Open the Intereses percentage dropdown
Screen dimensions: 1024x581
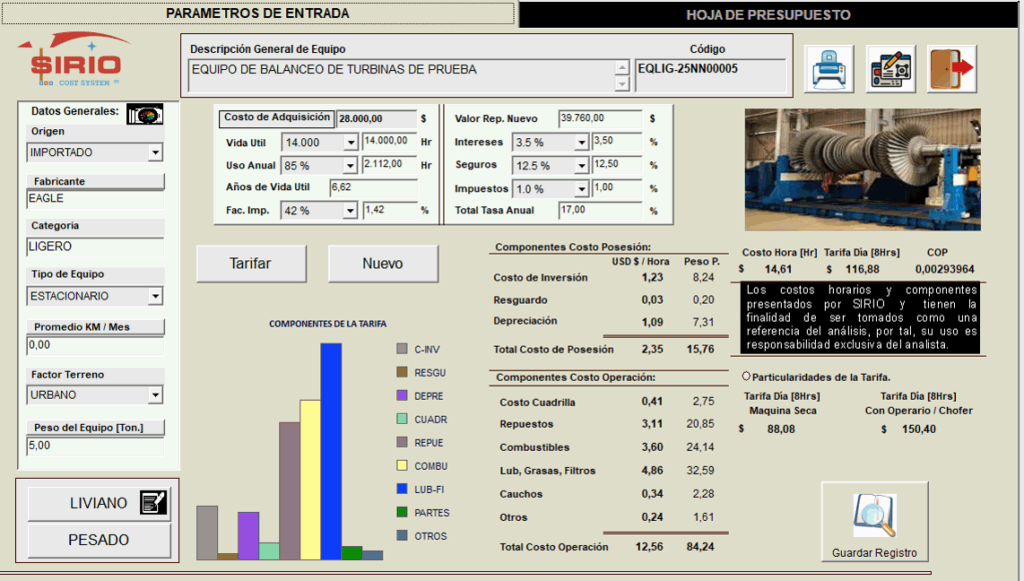pos(581,143)
